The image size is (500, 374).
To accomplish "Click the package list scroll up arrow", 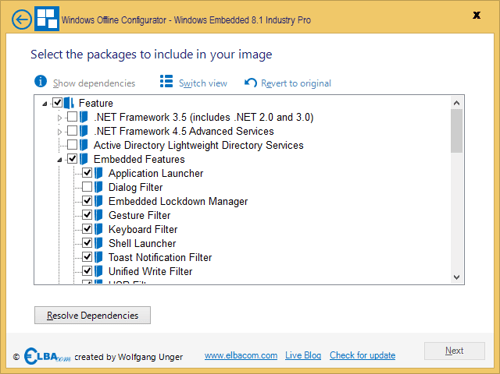I will [x=457, y=103].
